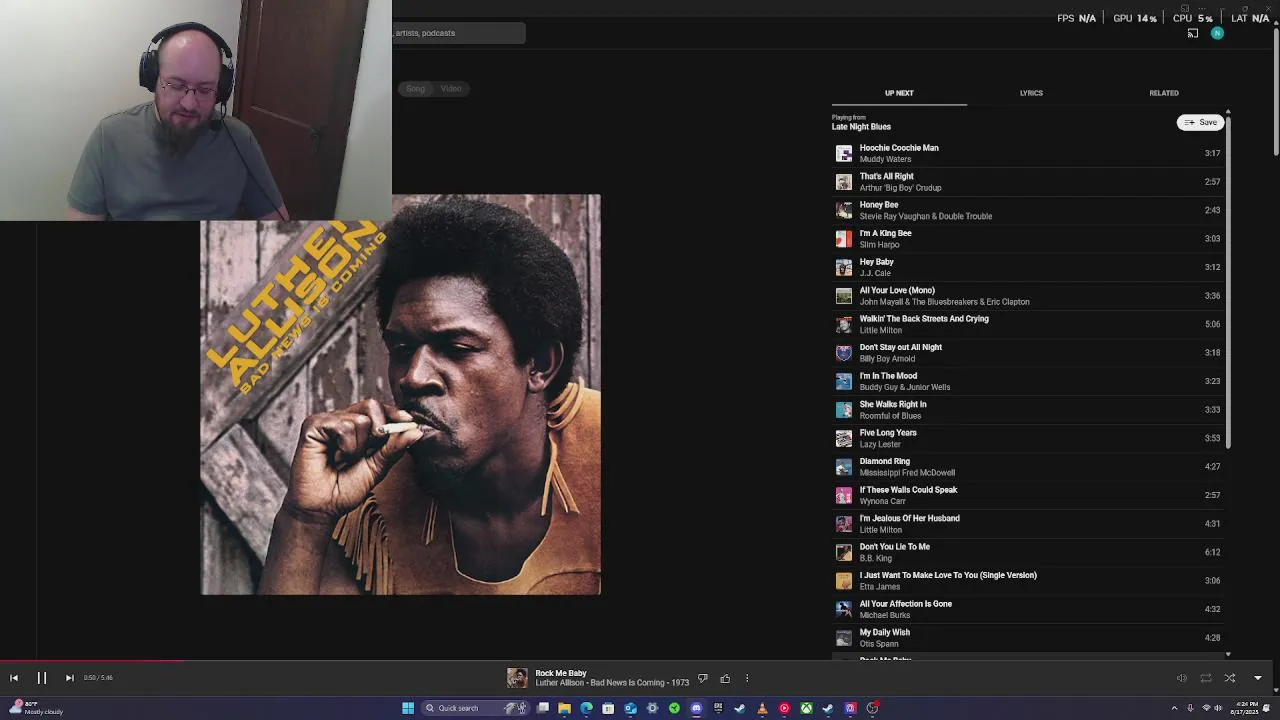1280x720 pixels.
Task: Select My Daily Wish by Otis Spann
Action: pyautogui.click(x=1028, y=638)
